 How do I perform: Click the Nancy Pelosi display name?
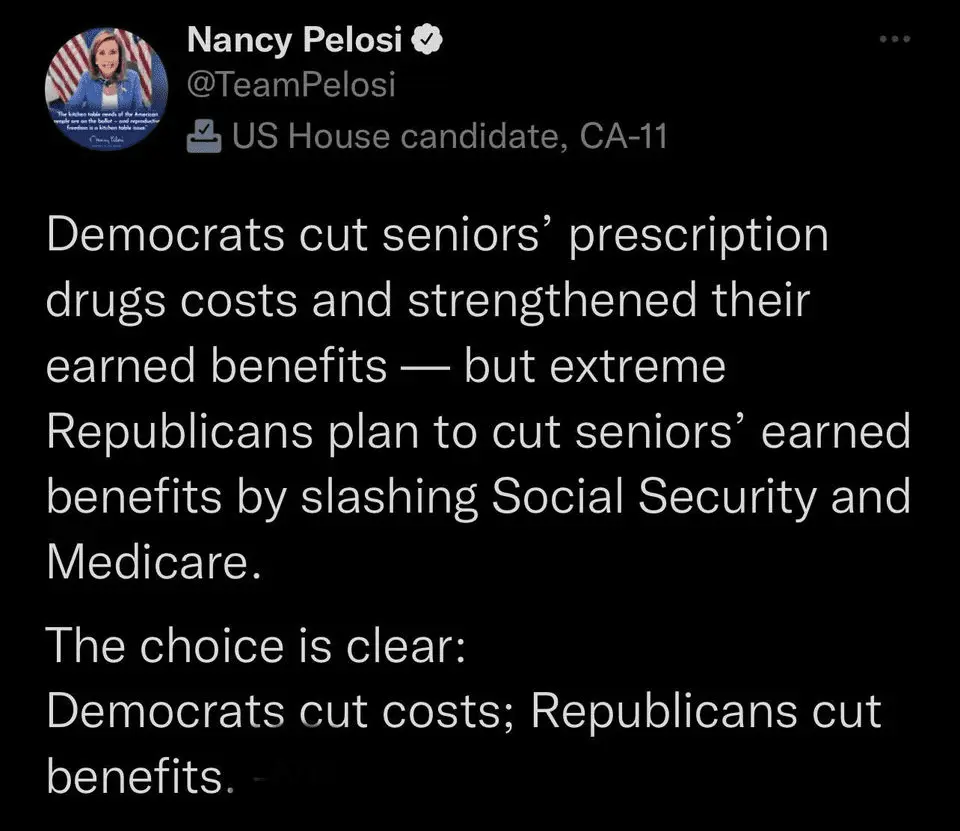click(294, 40)
